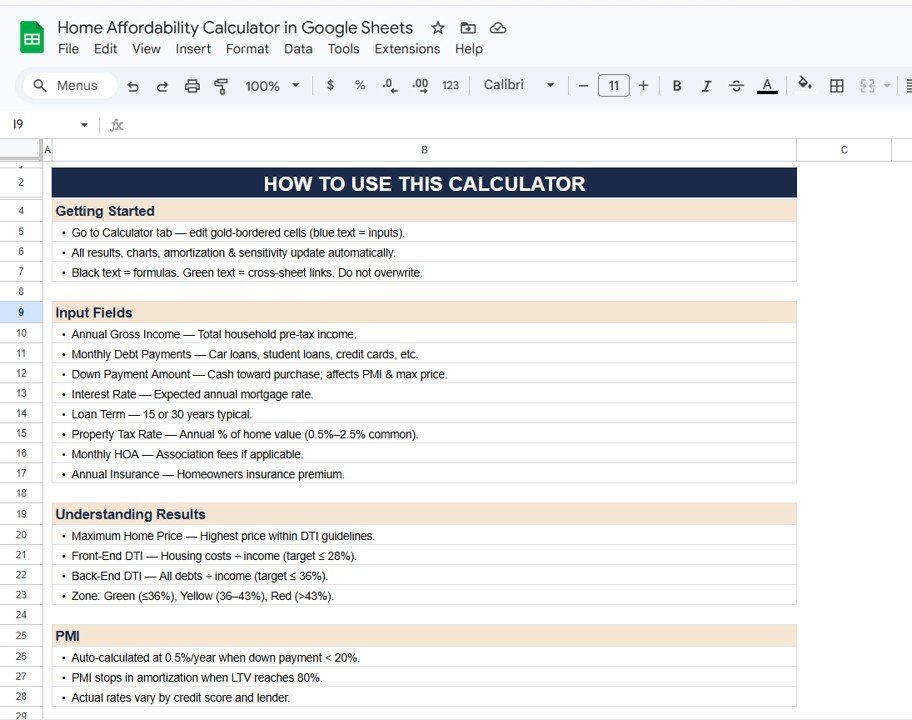Screen dimensions: 912x720
Task: Click the Menus search box
Action: pyautogui.click(x=68, y=86)
